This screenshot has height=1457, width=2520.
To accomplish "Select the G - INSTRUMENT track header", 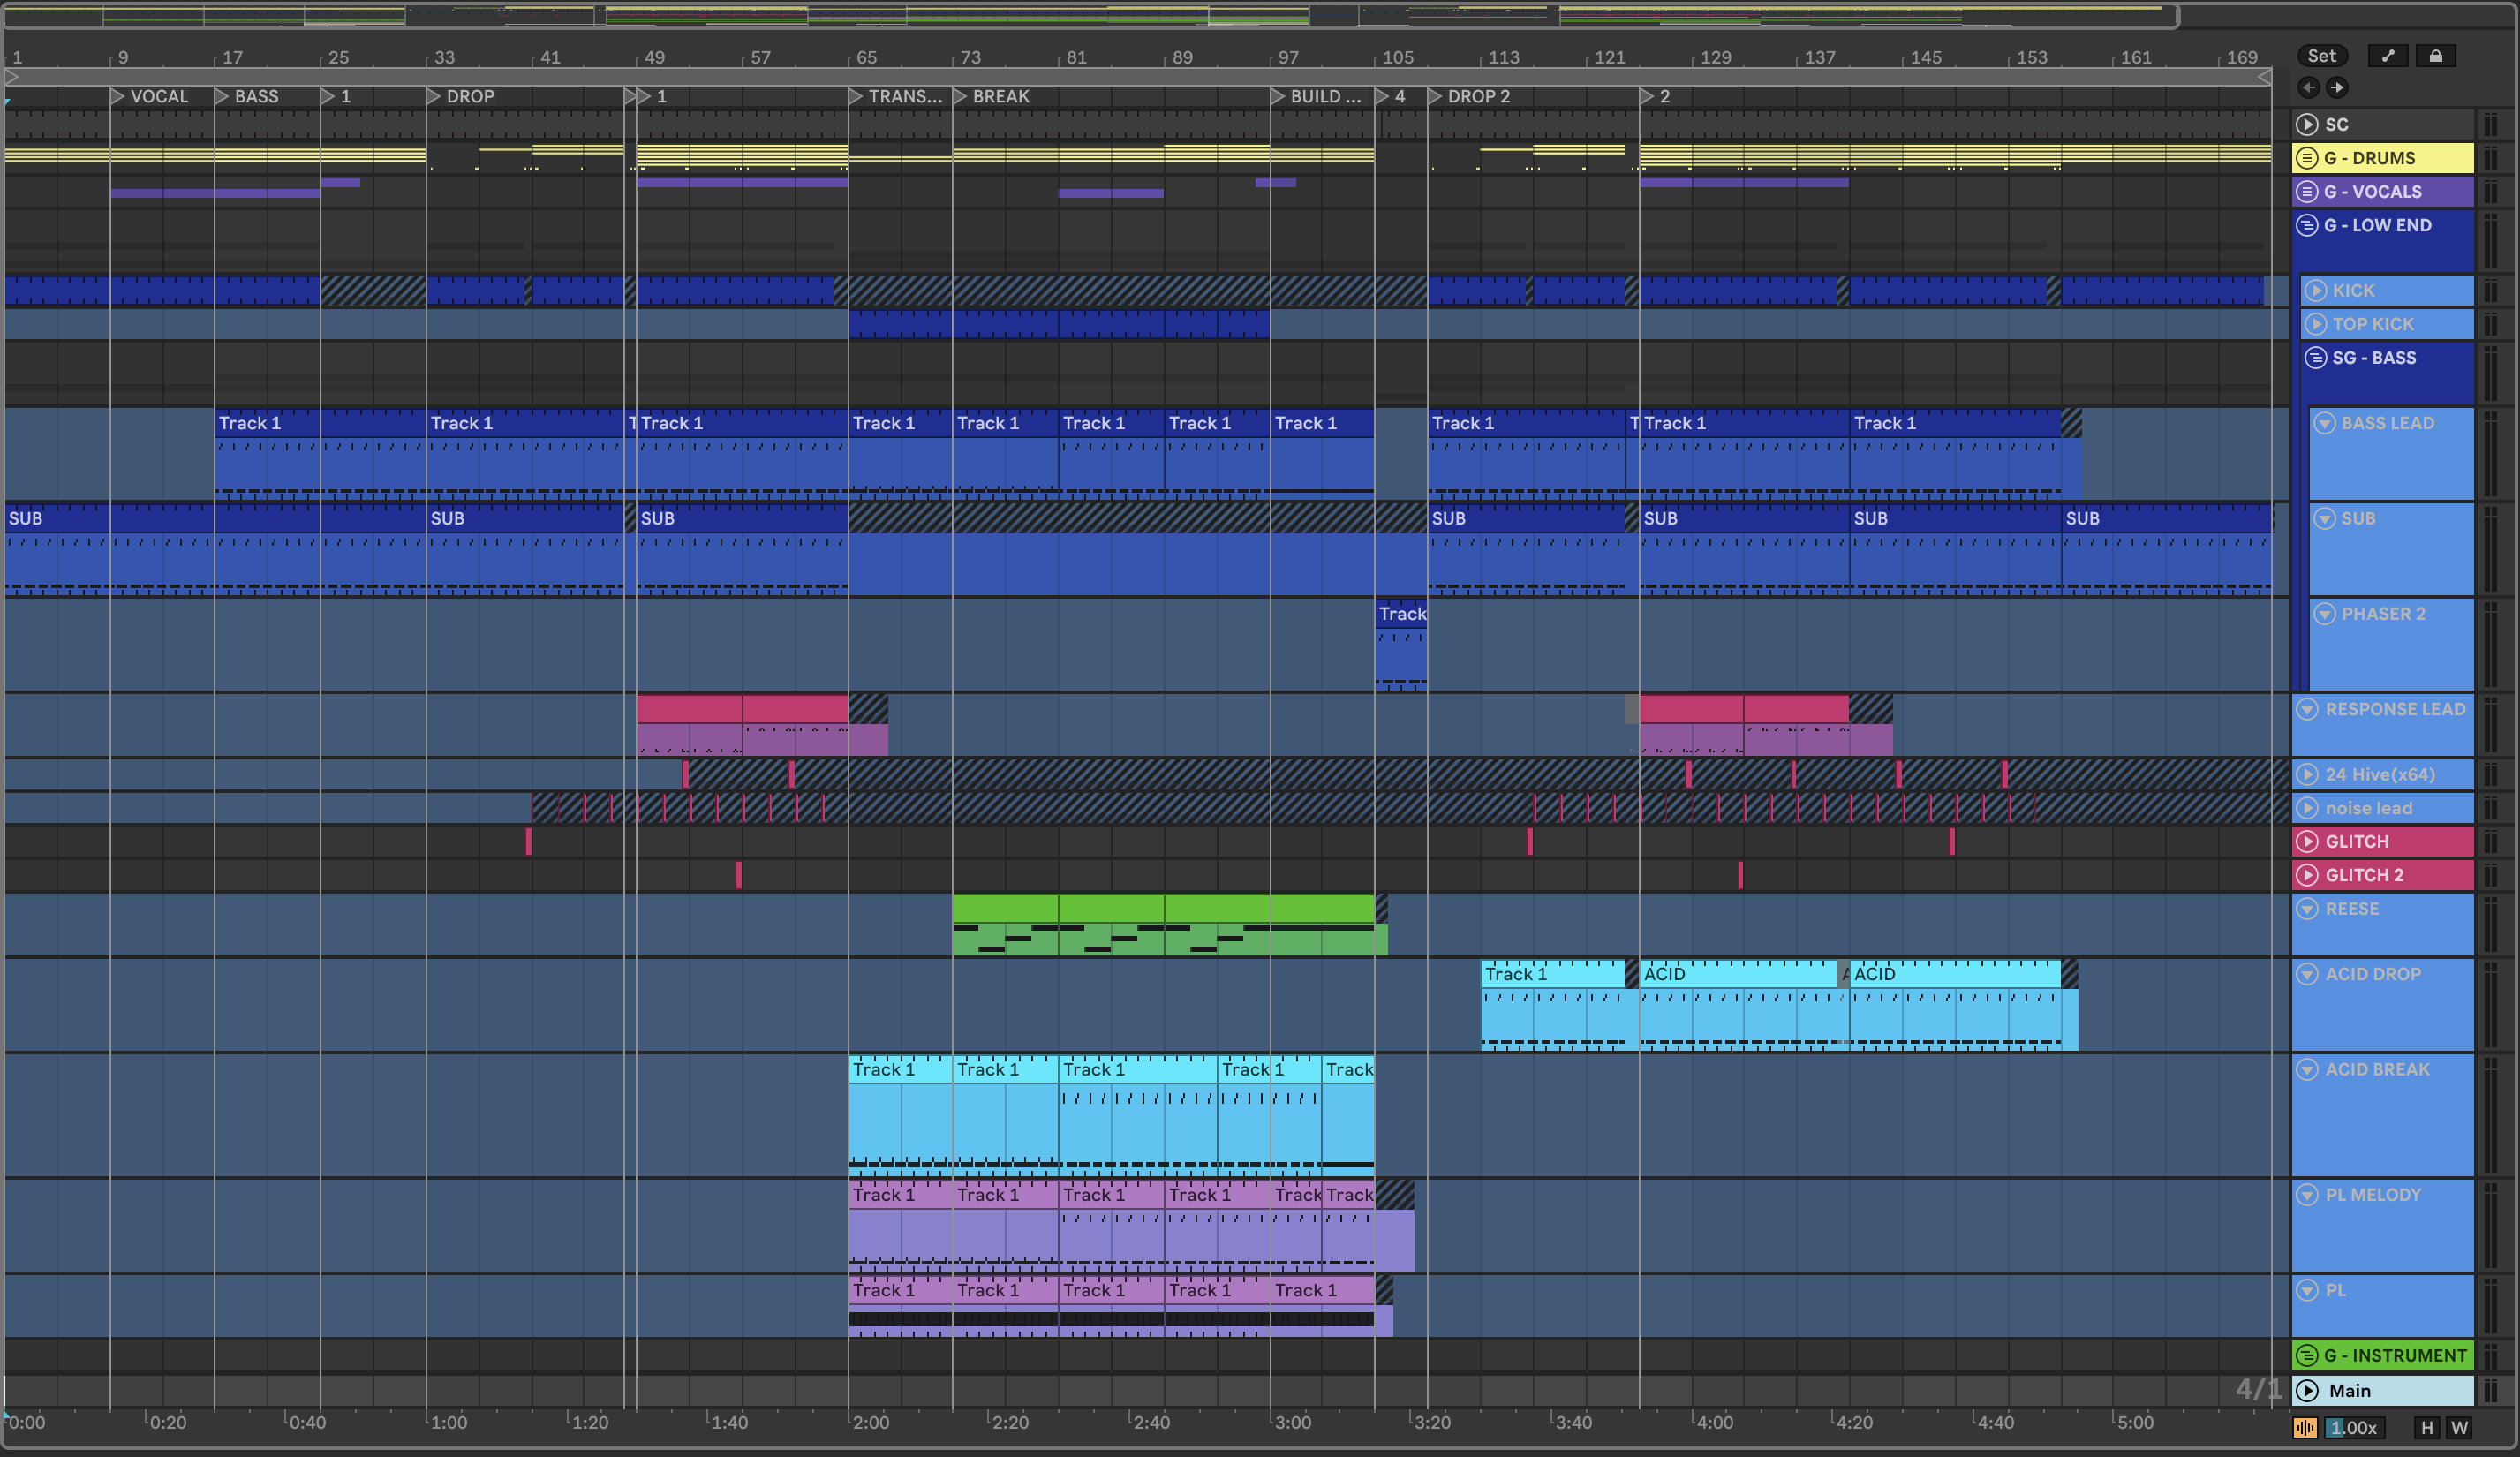I will pyautogui.click(x=2394, y=1356).
